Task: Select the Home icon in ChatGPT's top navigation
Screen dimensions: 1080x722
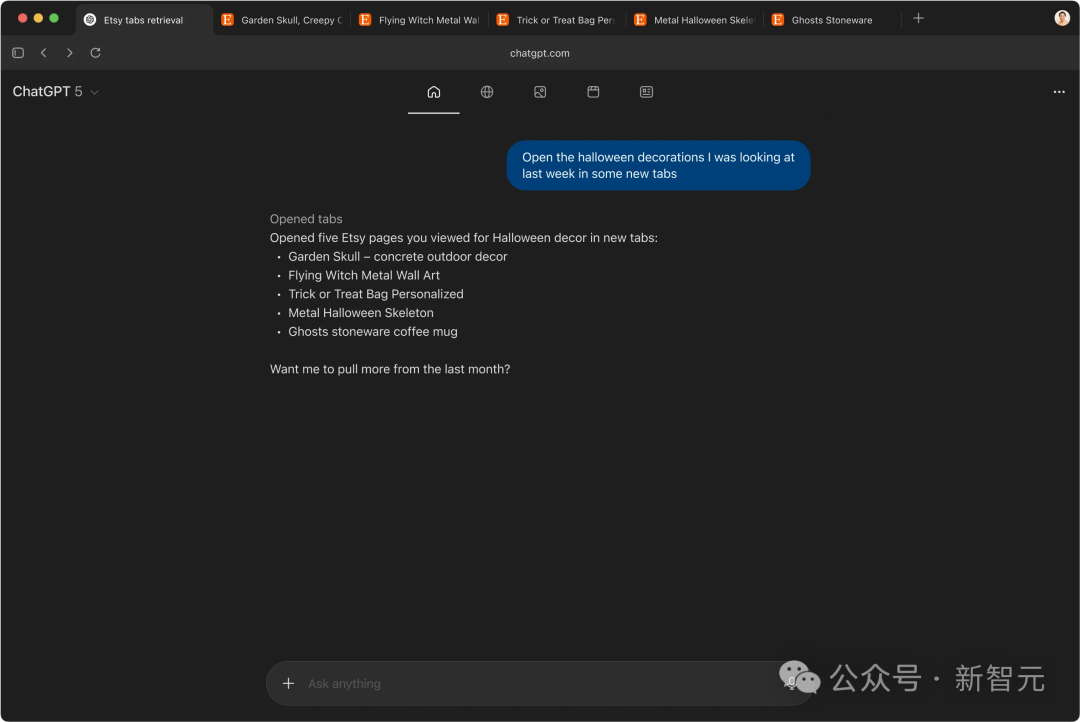Action: (x=433, y=91)
